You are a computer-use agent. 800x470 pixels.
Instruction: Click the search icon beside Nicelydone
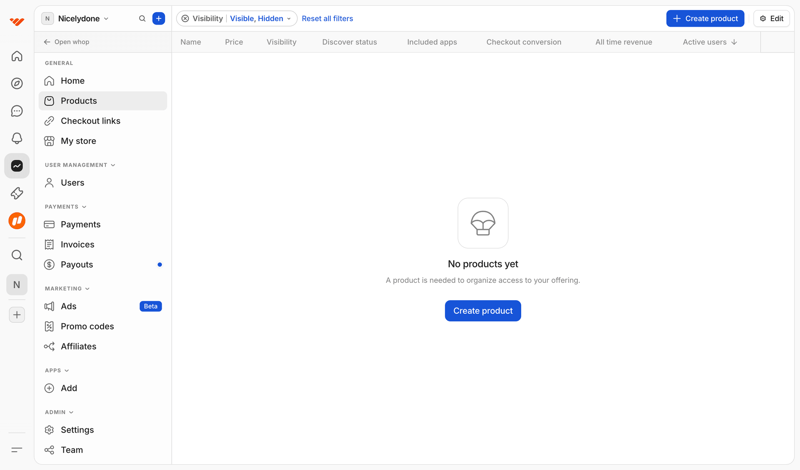pos(142,18)
